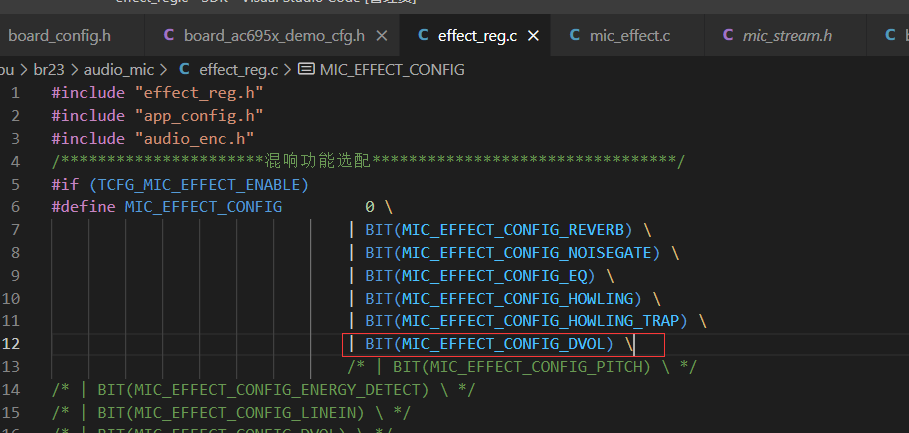Open the mic_stream.h tab

(787, 36)
